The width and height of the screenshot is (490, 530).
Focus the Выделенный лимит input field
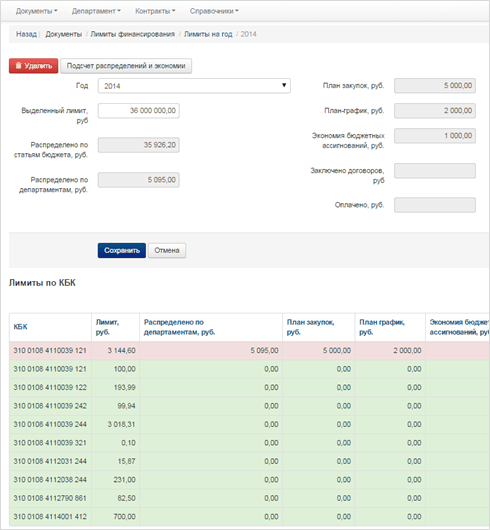point(139,111)
